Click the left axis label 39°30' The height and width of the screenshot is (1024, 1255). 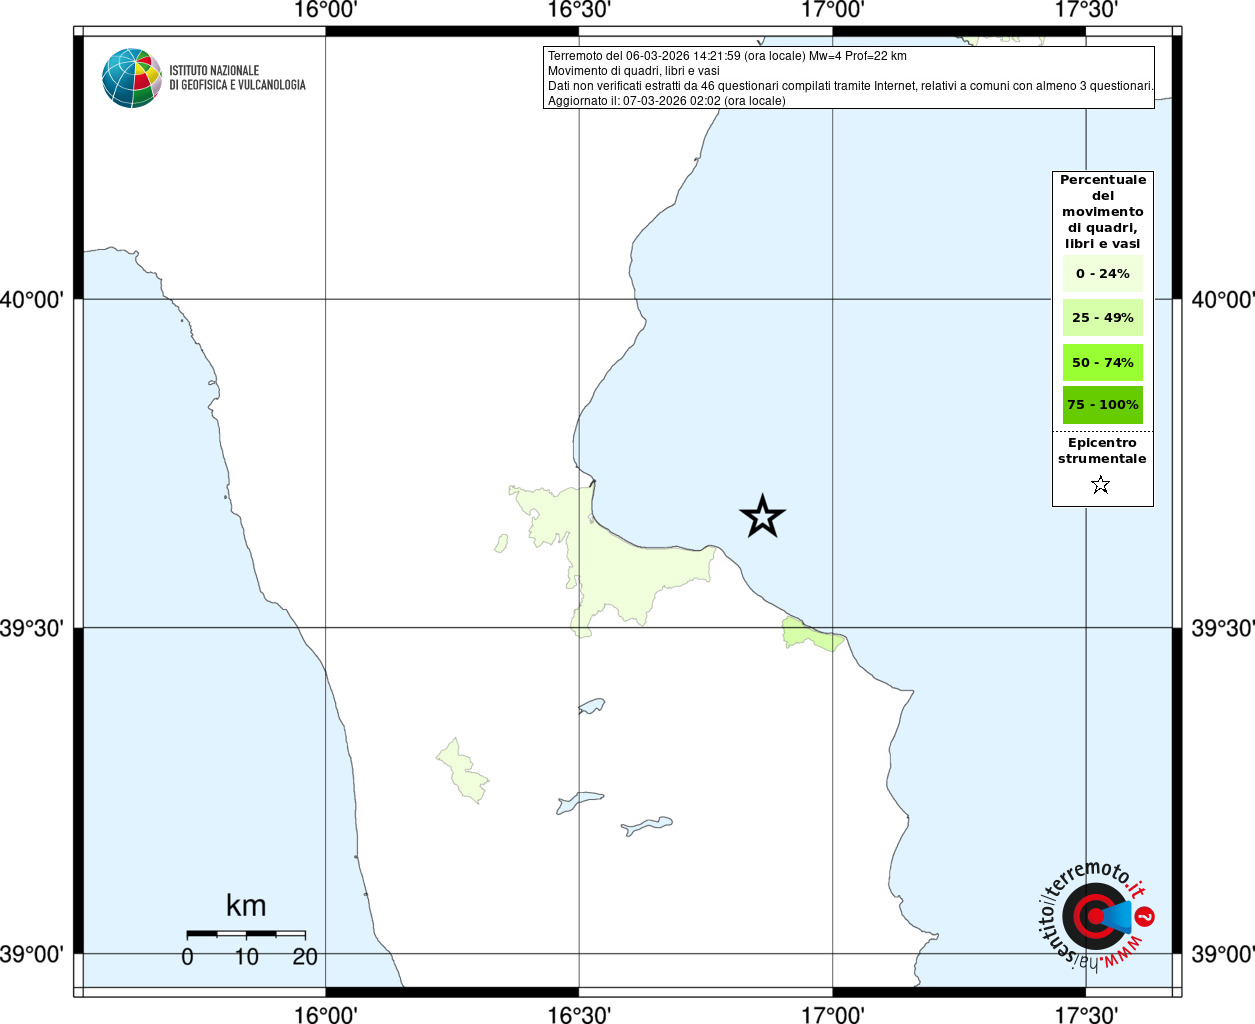[x=32, y=628]
